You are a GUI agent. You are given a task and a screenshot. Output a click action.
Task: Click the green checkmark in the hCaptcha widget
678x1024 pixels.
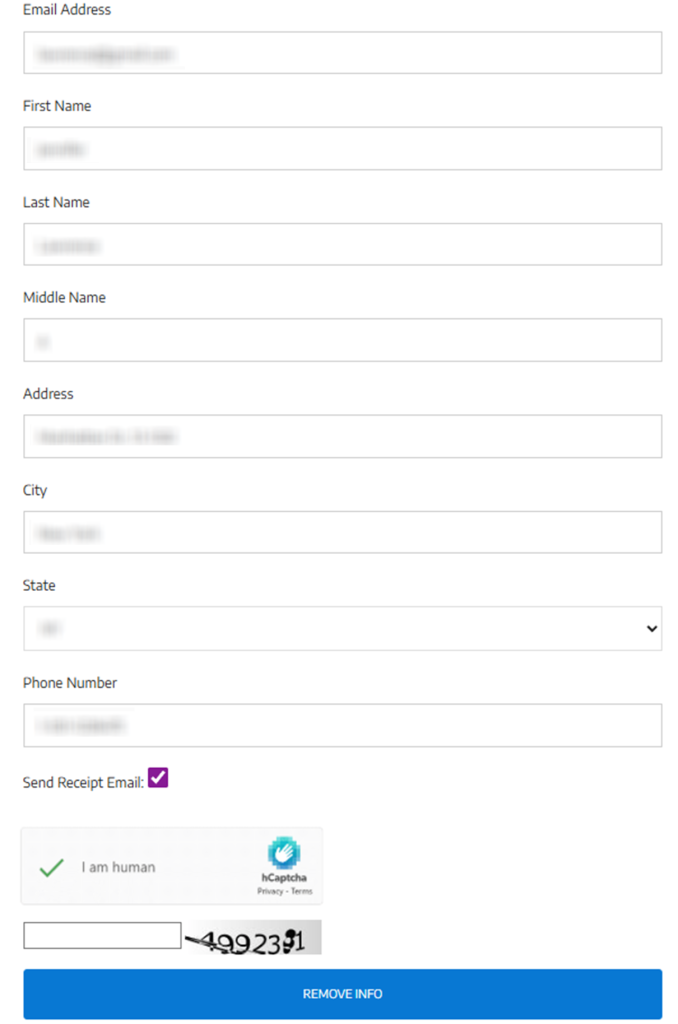[x=51, y=867]
